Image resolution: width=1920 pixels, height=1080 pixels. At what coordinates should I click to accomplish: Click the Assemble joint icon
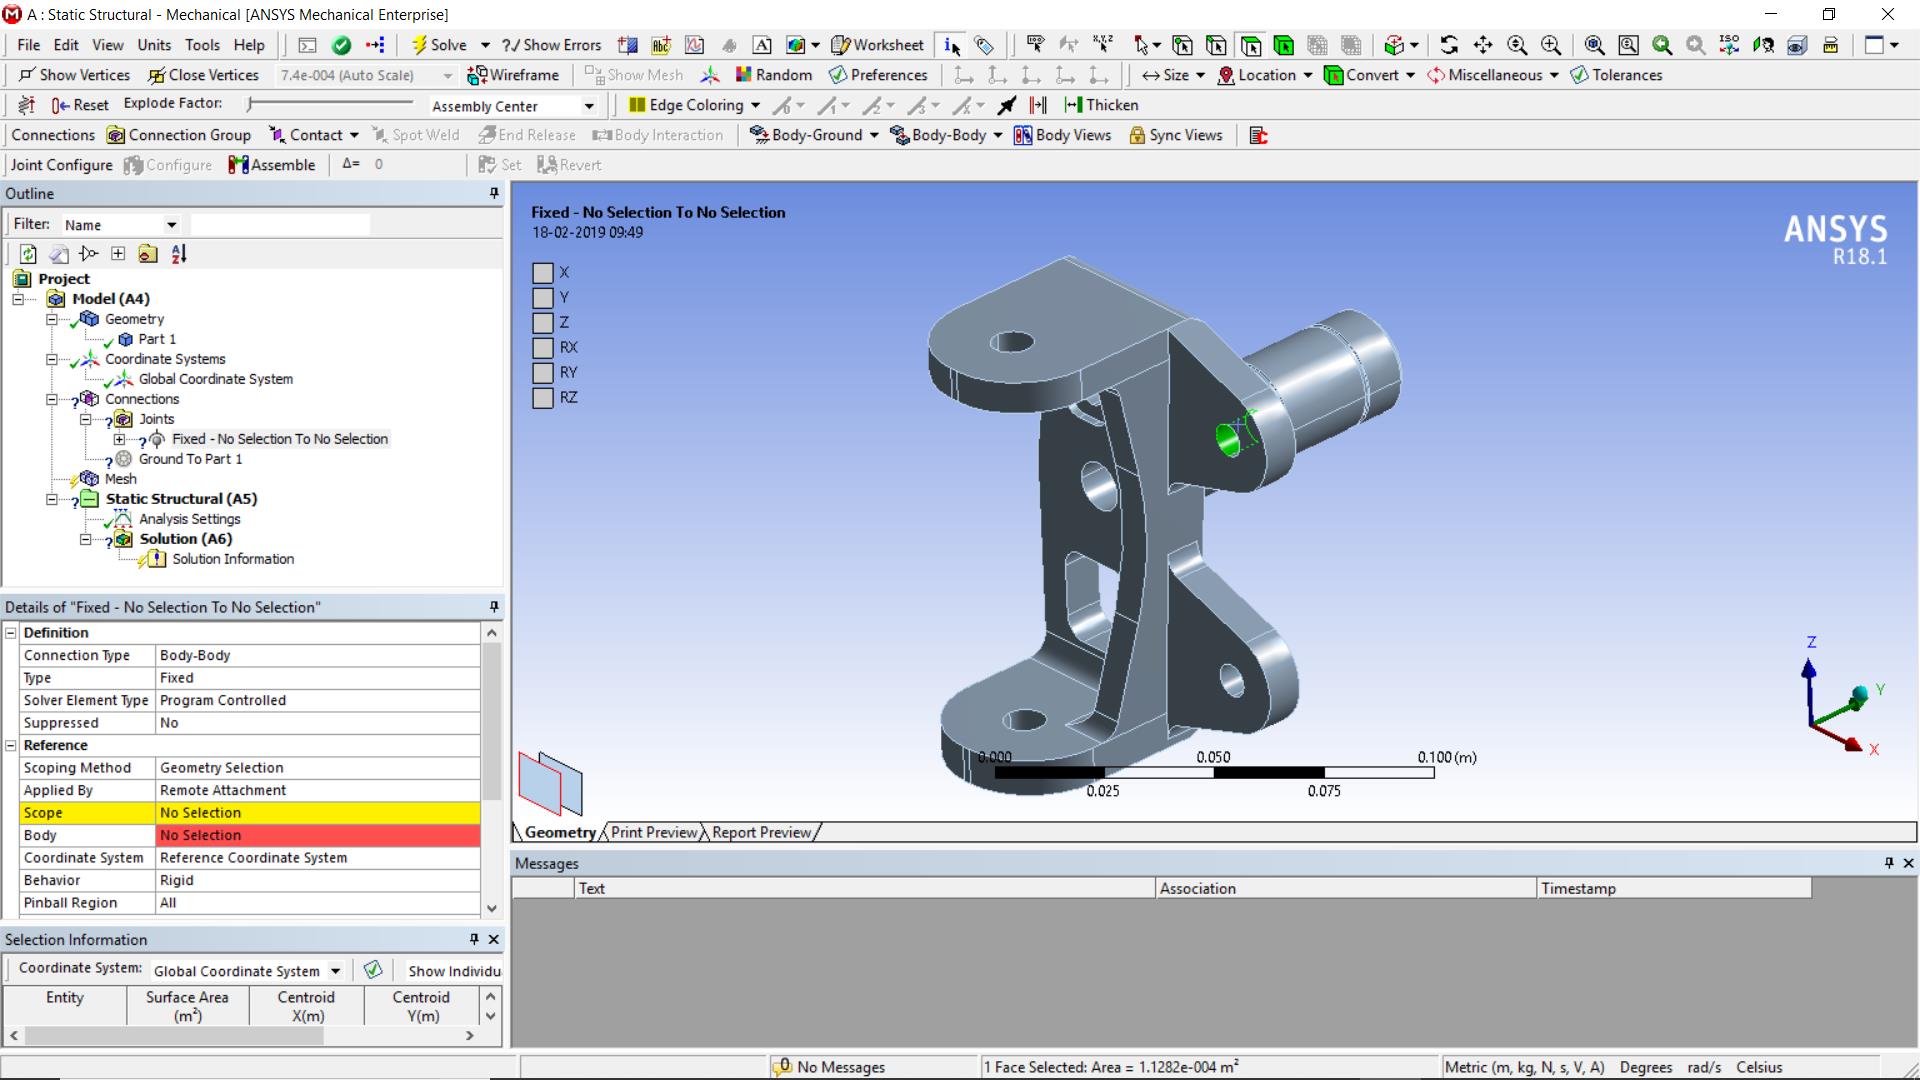pyautogui.click(x=238, y=165)
